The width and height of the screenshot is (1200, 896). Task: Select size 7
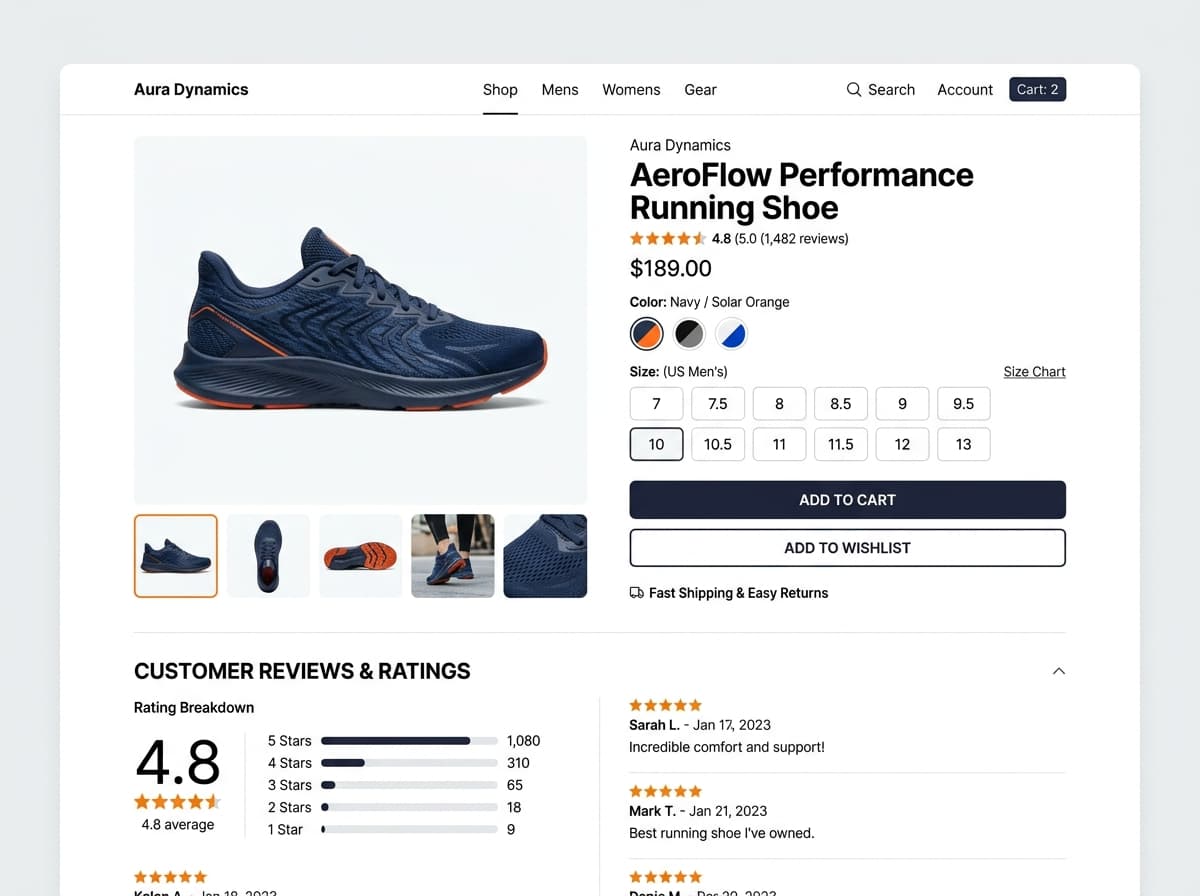point(656,404)
